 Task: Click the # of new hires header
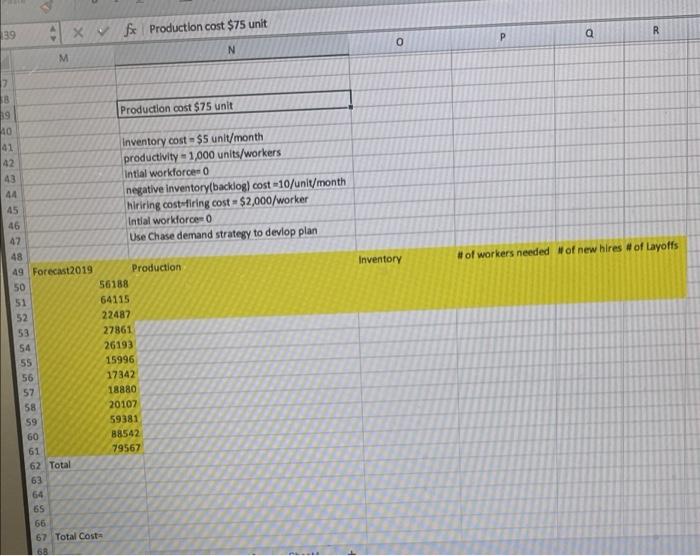click(589, 249)
